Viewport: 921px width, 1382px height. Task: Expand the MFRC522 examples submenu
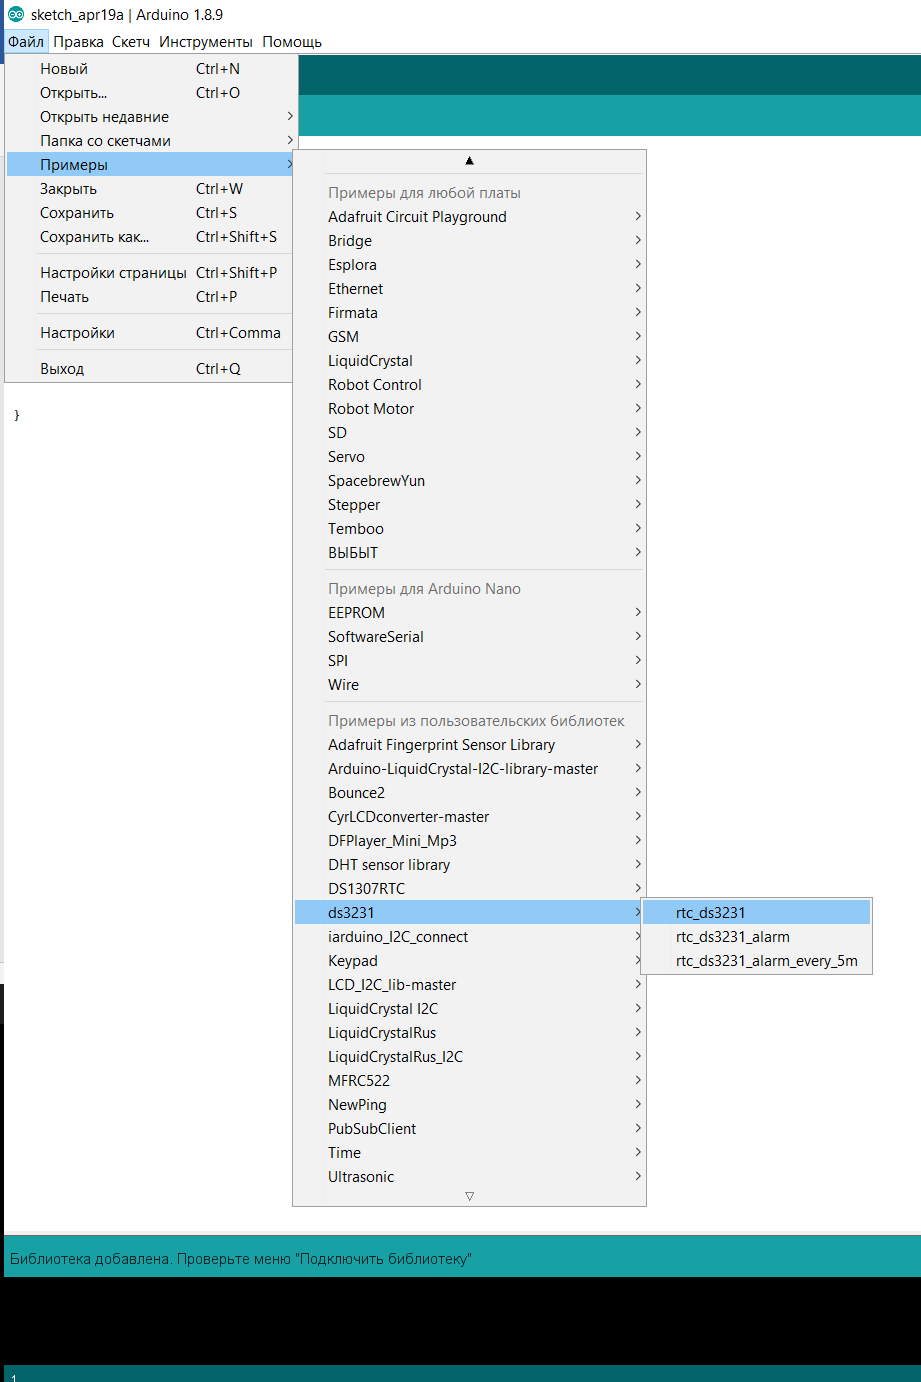[x=469, y=1081]
